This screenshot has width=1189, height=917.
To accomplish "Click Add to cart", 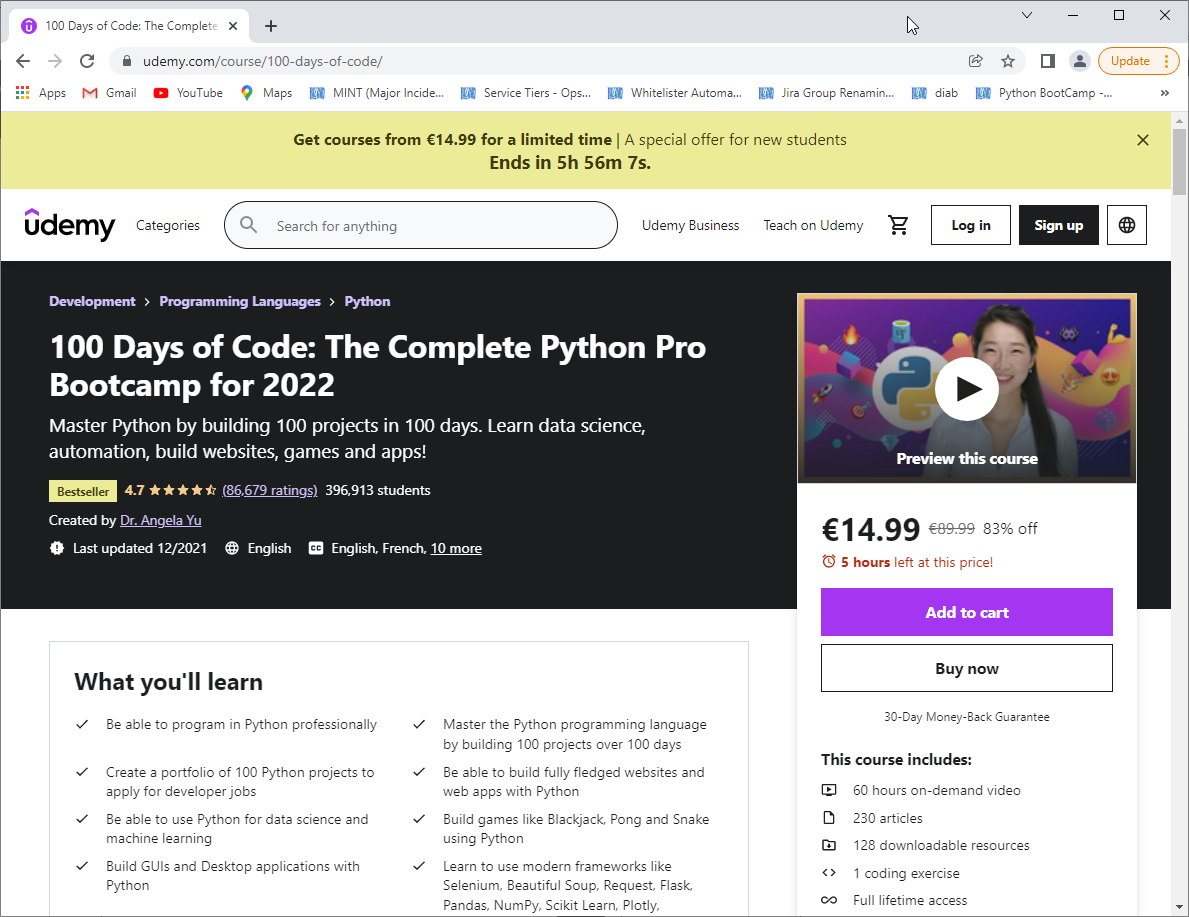I will tap(967, 612).
